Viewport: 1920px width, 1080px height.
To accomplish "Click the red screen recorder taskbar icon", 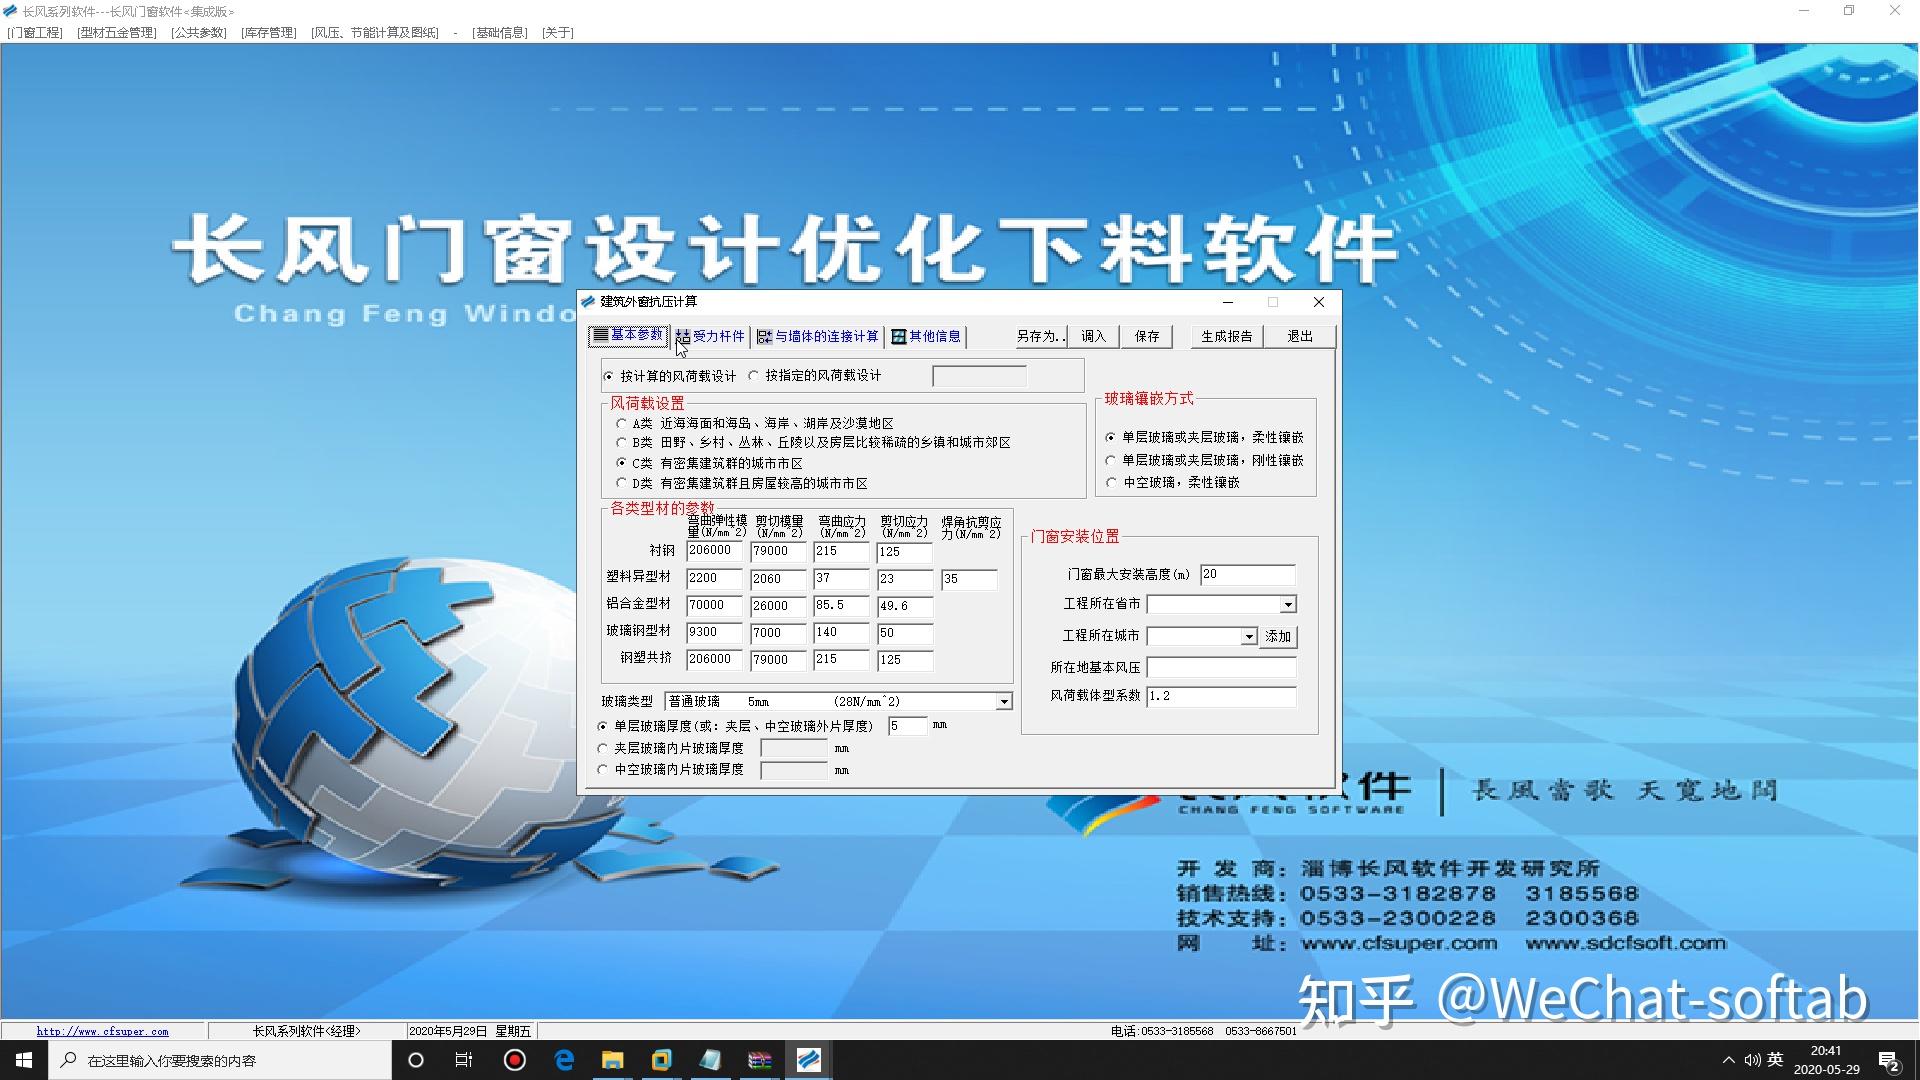I will click(x=515, y=1060).
